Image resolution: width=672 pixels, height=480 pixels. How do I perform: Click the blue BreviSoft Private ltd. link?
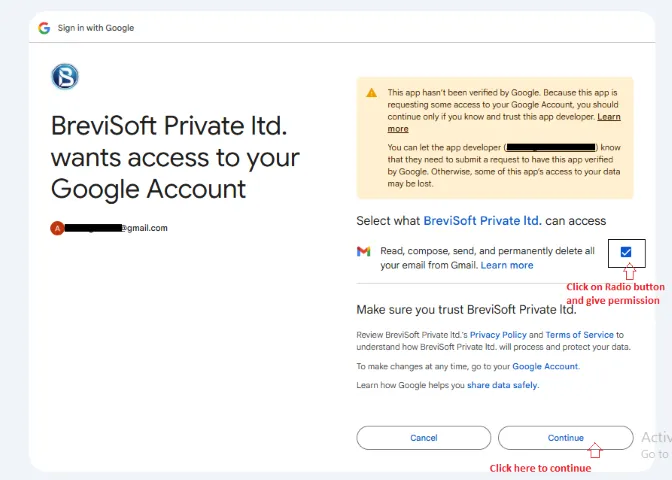(482, 220)
